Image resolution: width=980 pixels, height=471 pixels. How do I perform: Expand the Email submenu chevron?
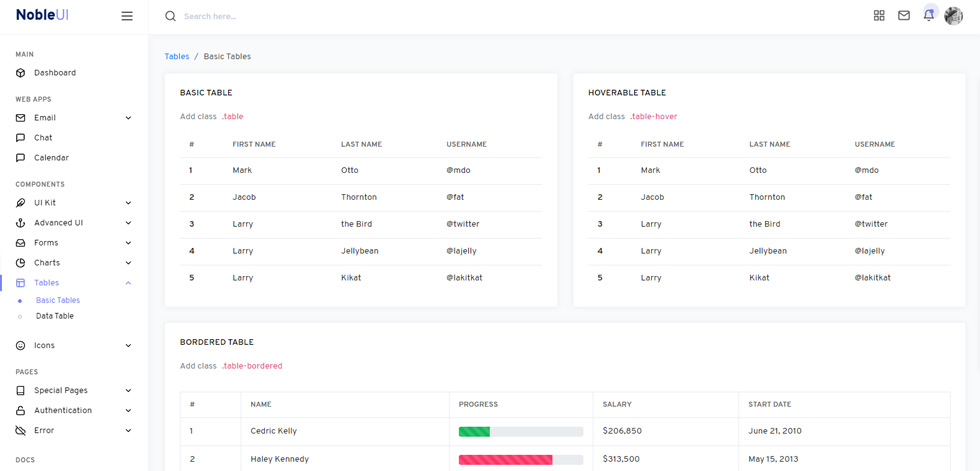(128, 118)
